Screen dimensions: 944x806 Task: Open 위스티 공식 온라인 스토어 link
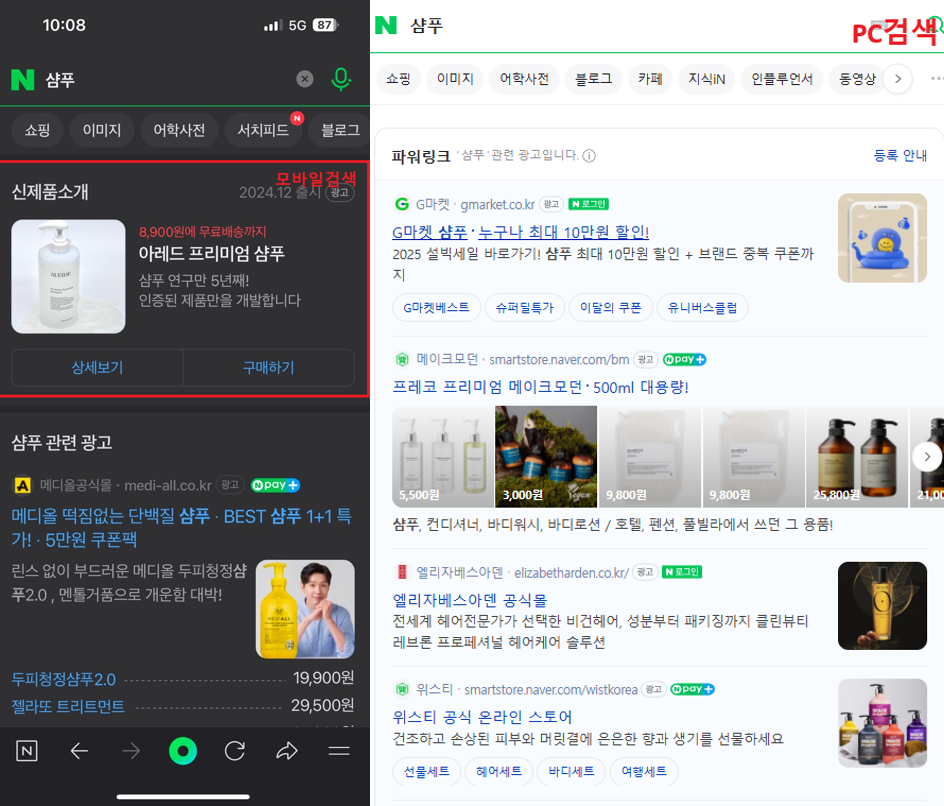pyautogui.click(x=482, y=717)
